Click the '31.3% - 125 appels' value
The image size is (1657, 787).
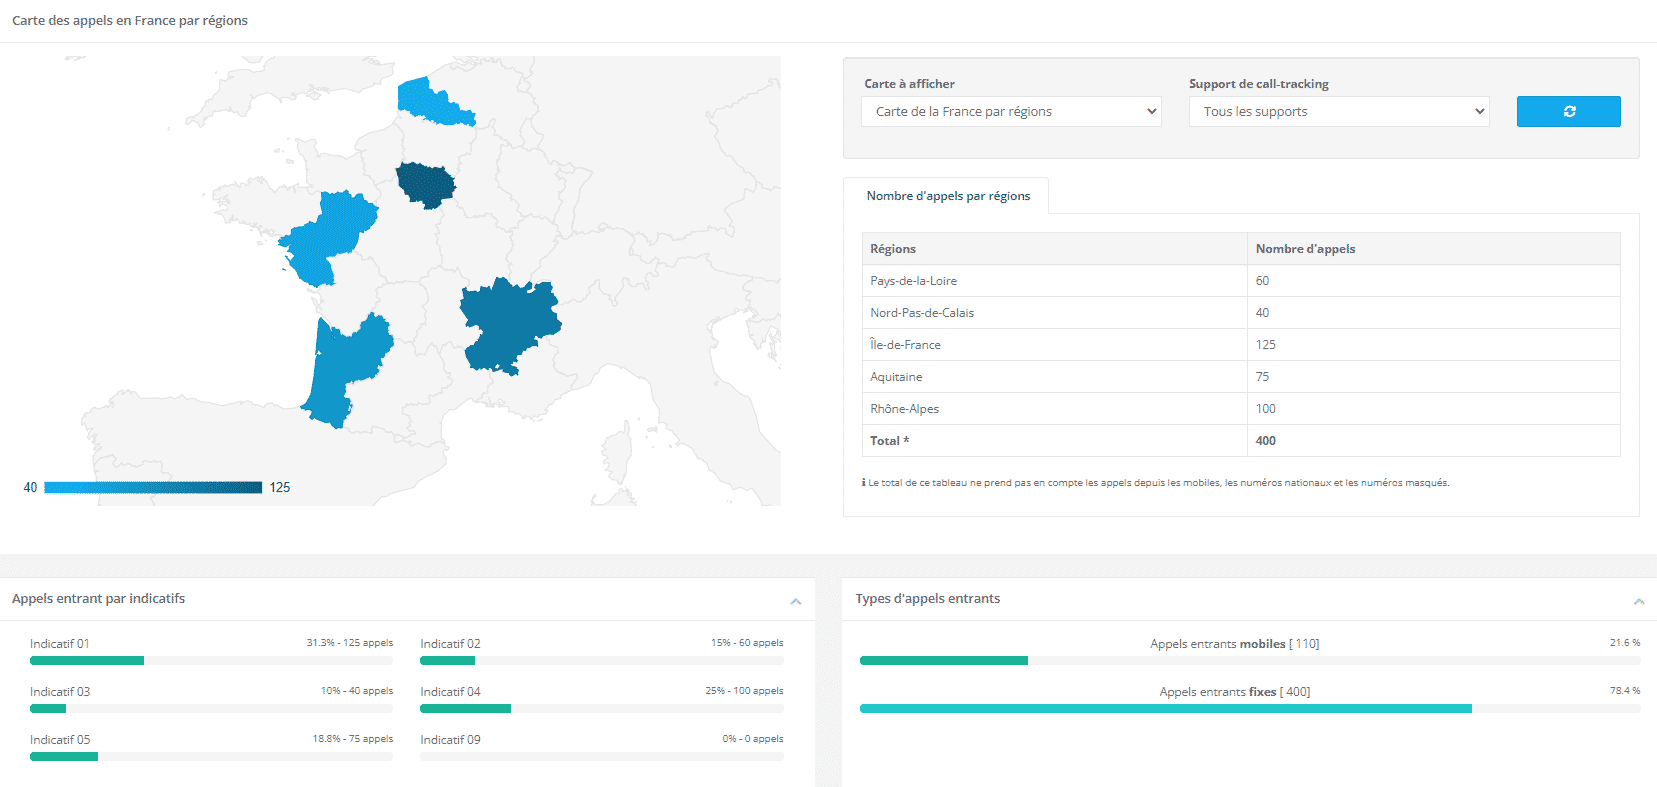350,643
